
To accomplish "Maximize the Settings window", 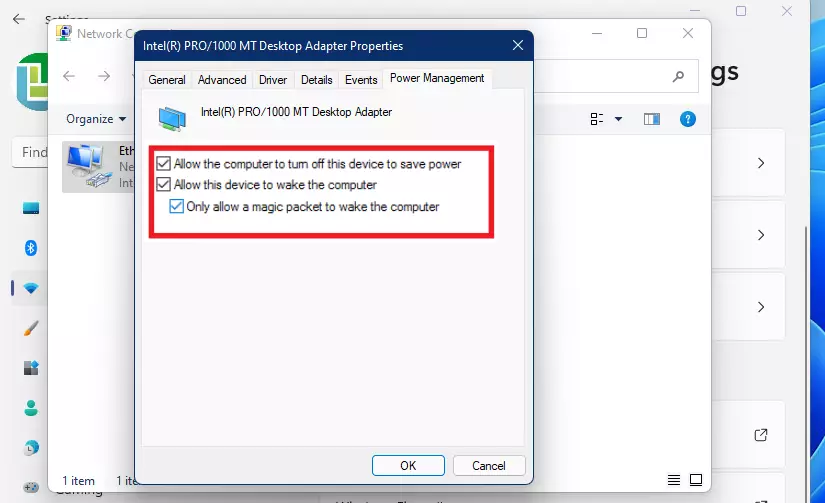I will (x=741, y=11).
